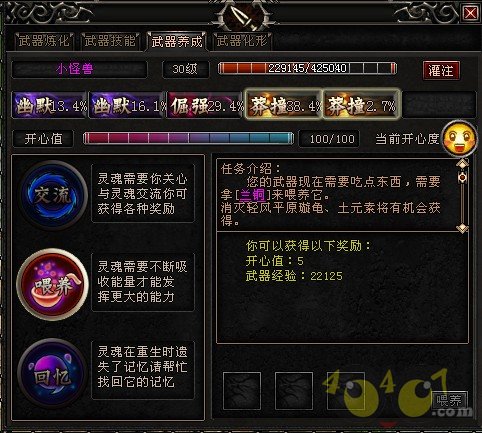Switch to the 武器化形 tab
This screenshot has height=433, width=482.
pos(242,41)
